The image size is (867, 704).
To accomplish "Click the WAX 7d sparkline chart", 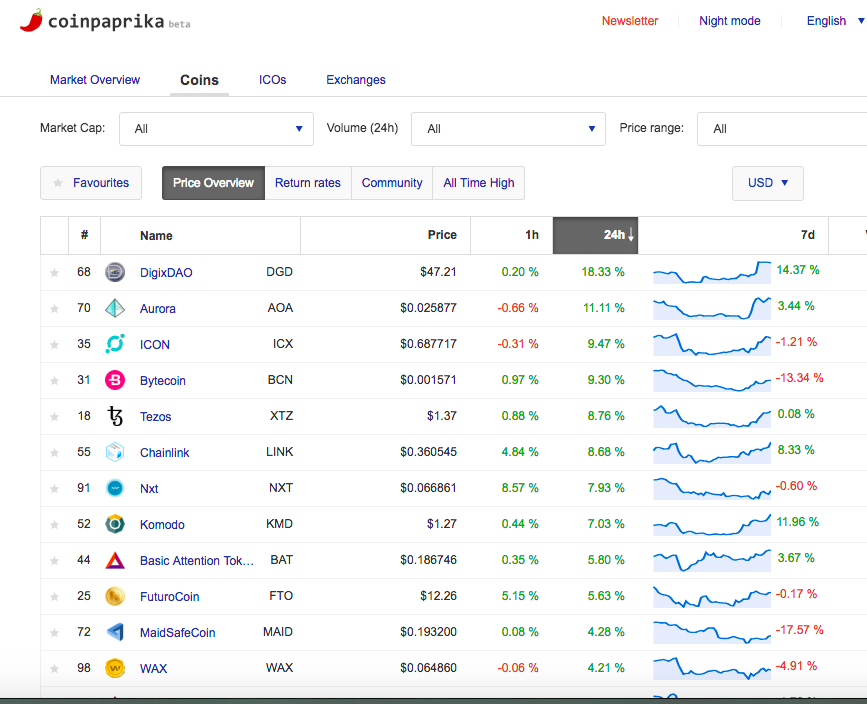I will tap(712, 668).
